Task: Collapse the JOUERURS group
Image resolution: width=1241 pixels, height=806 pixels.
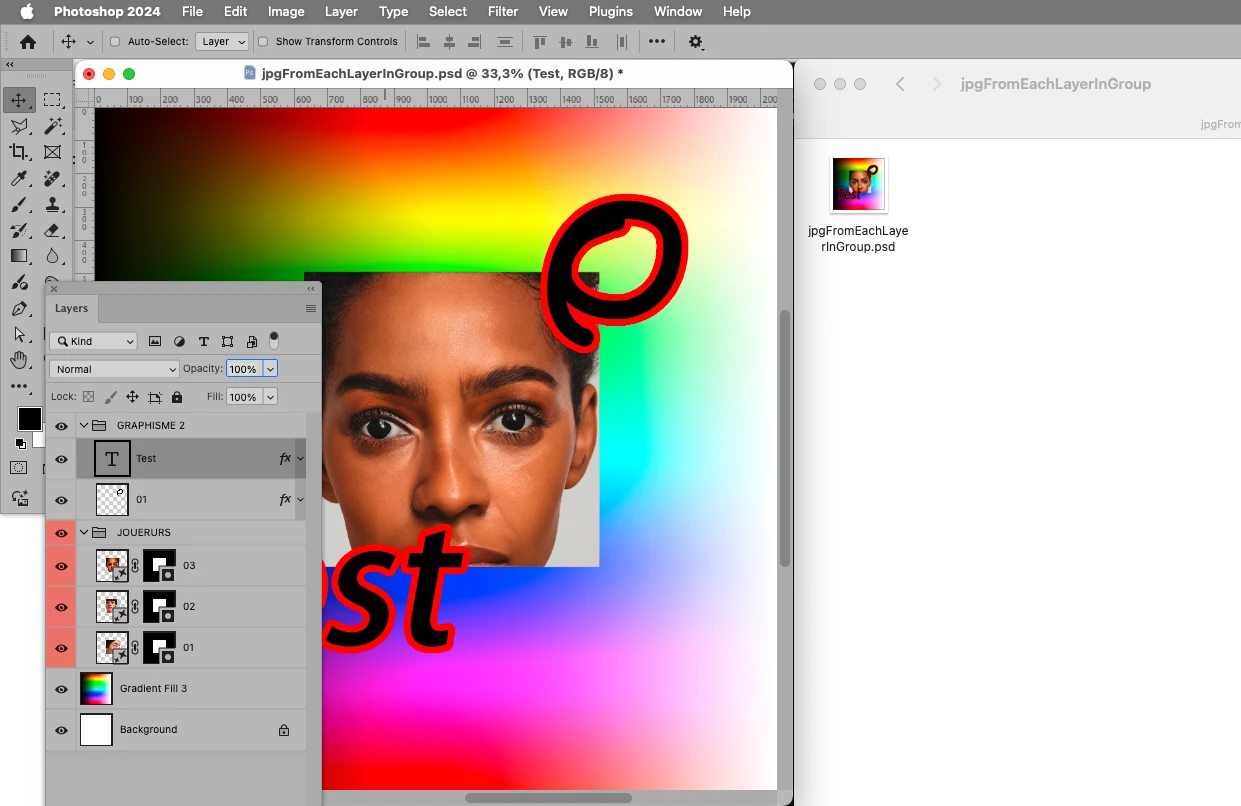Action: [x=84, y=533]
